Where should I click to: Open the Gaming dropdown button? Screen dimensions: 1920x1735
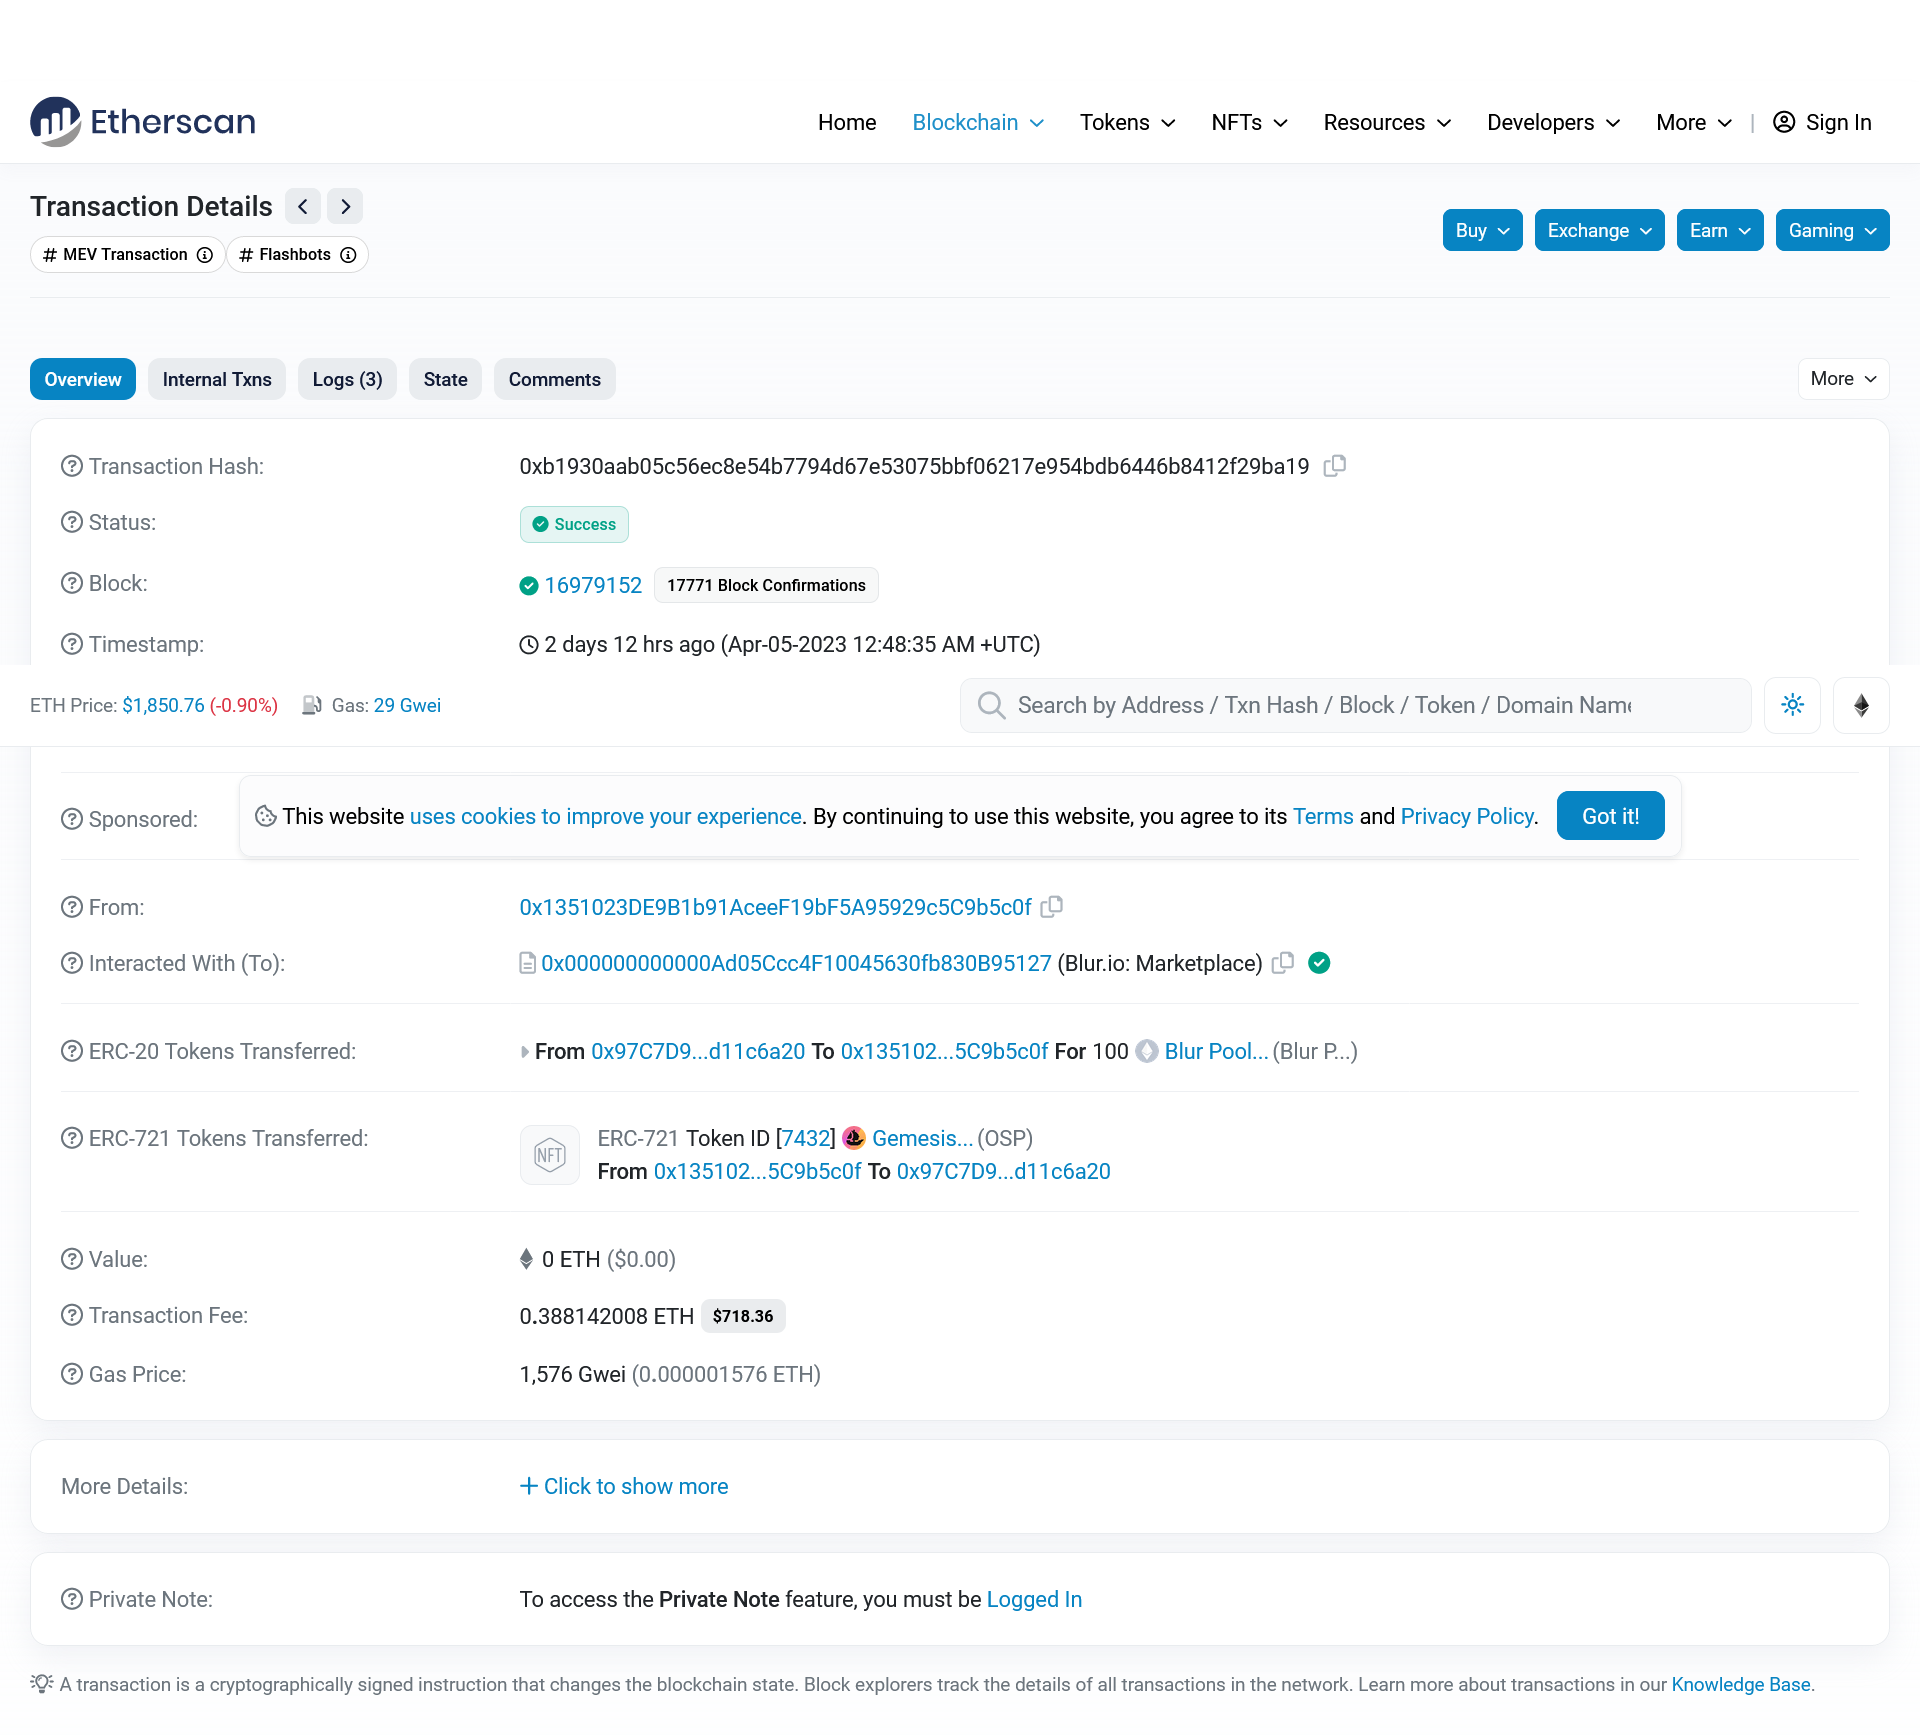click(1832, 230)
